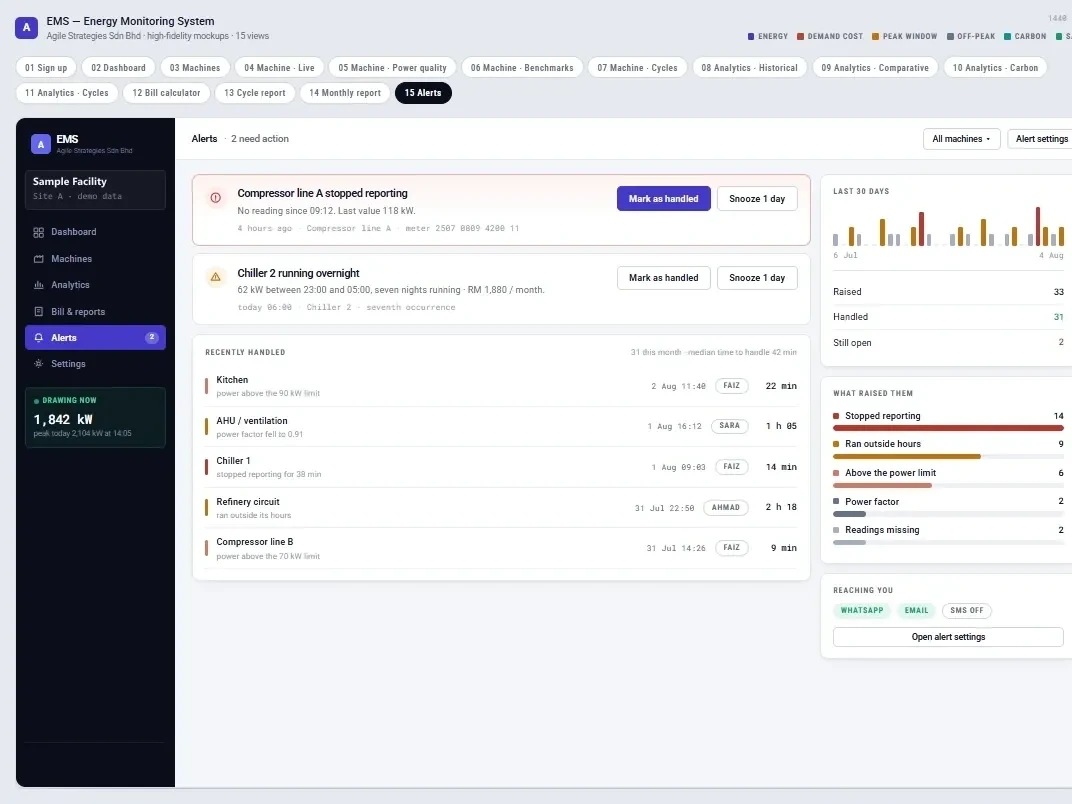
Task: Click the Readings missing cause row
Action: pyautogui.click(x=948, y=535)
